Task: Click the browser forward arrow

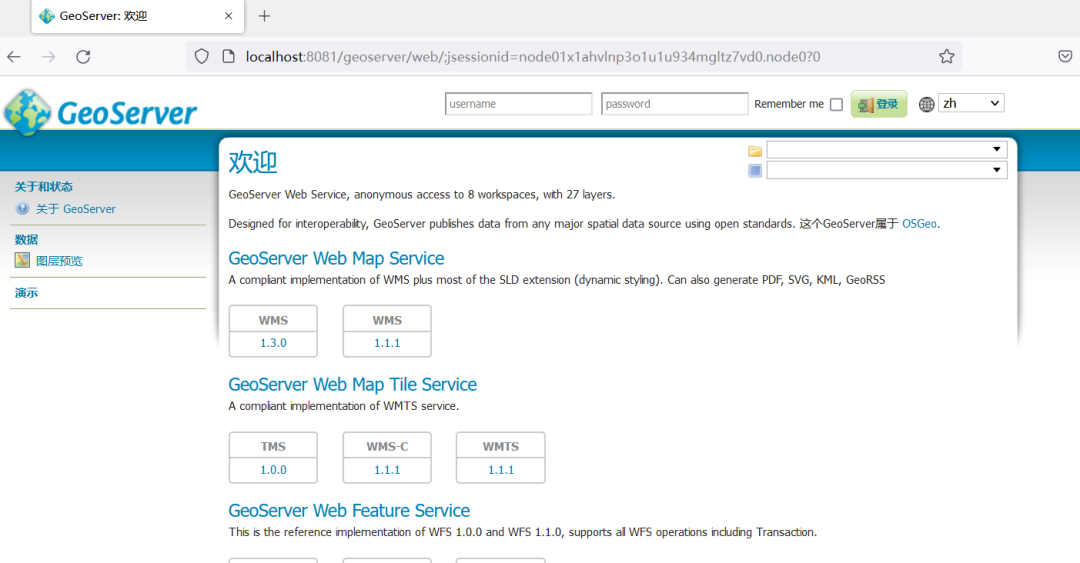Action: (x=48, y=57)
